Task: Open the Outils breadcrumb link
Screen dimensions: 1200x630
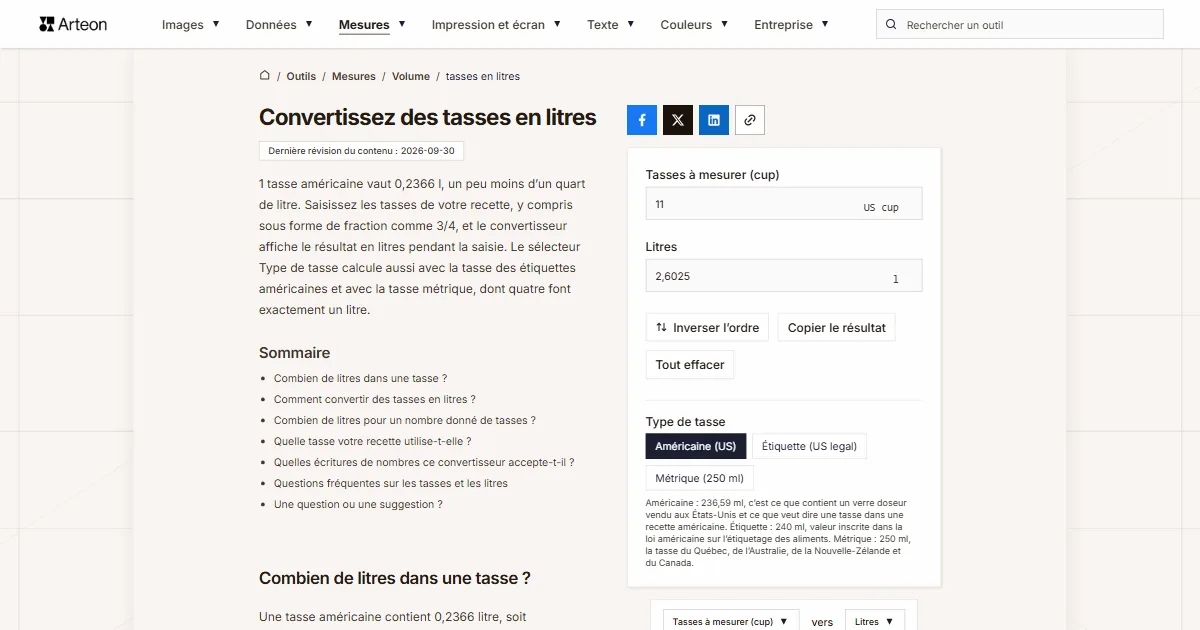Action: tap(301, 76)
